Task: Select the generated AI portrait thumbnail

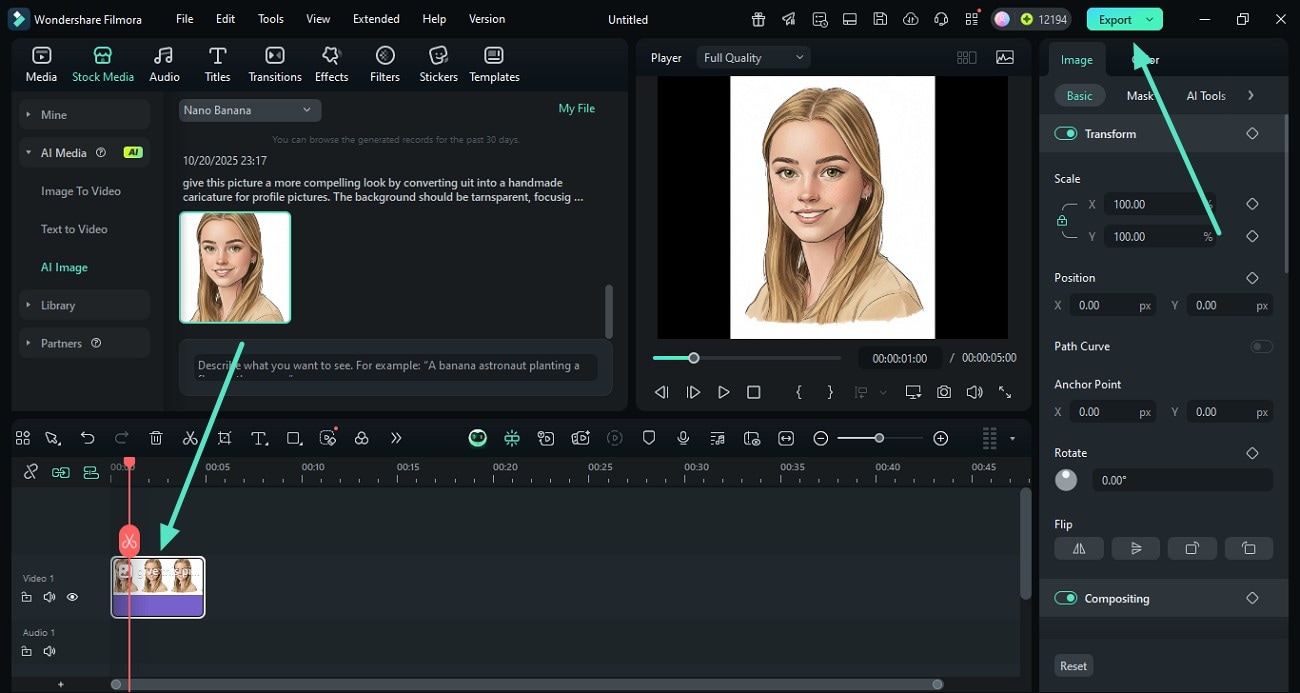Action: pos(235,267)
